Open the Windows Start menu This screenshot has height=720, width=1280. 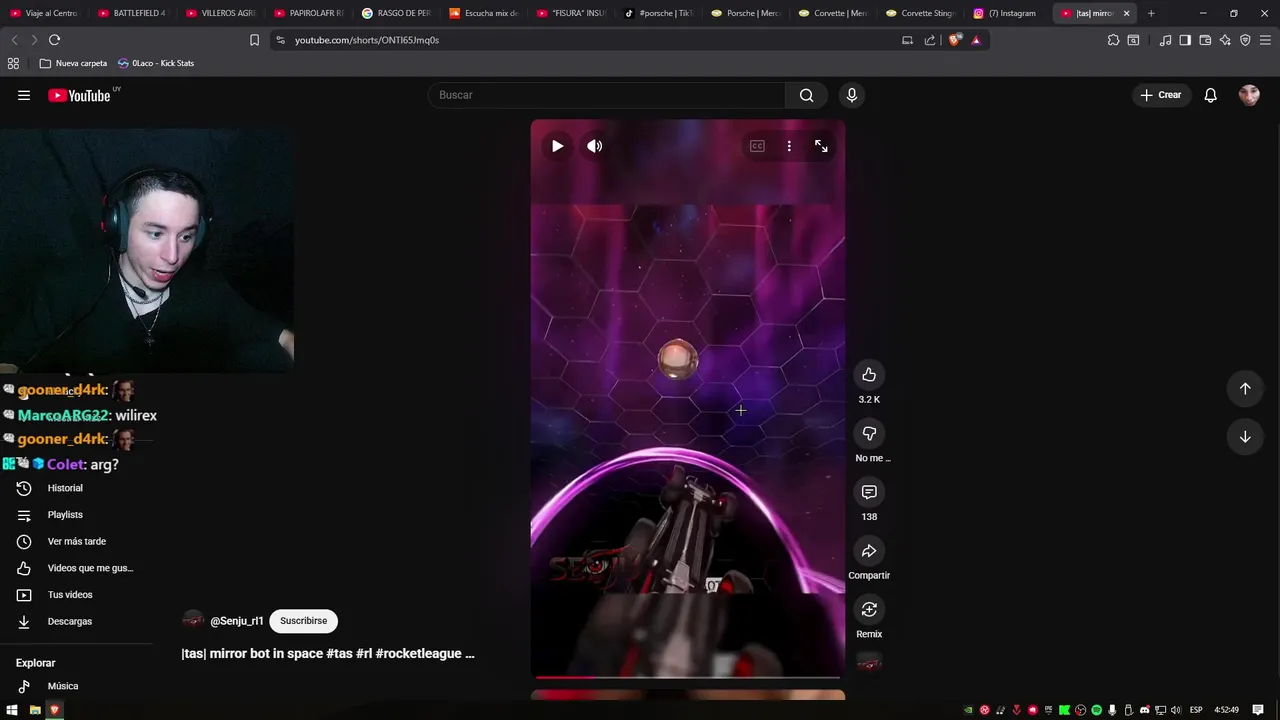(x=12, y=710)
